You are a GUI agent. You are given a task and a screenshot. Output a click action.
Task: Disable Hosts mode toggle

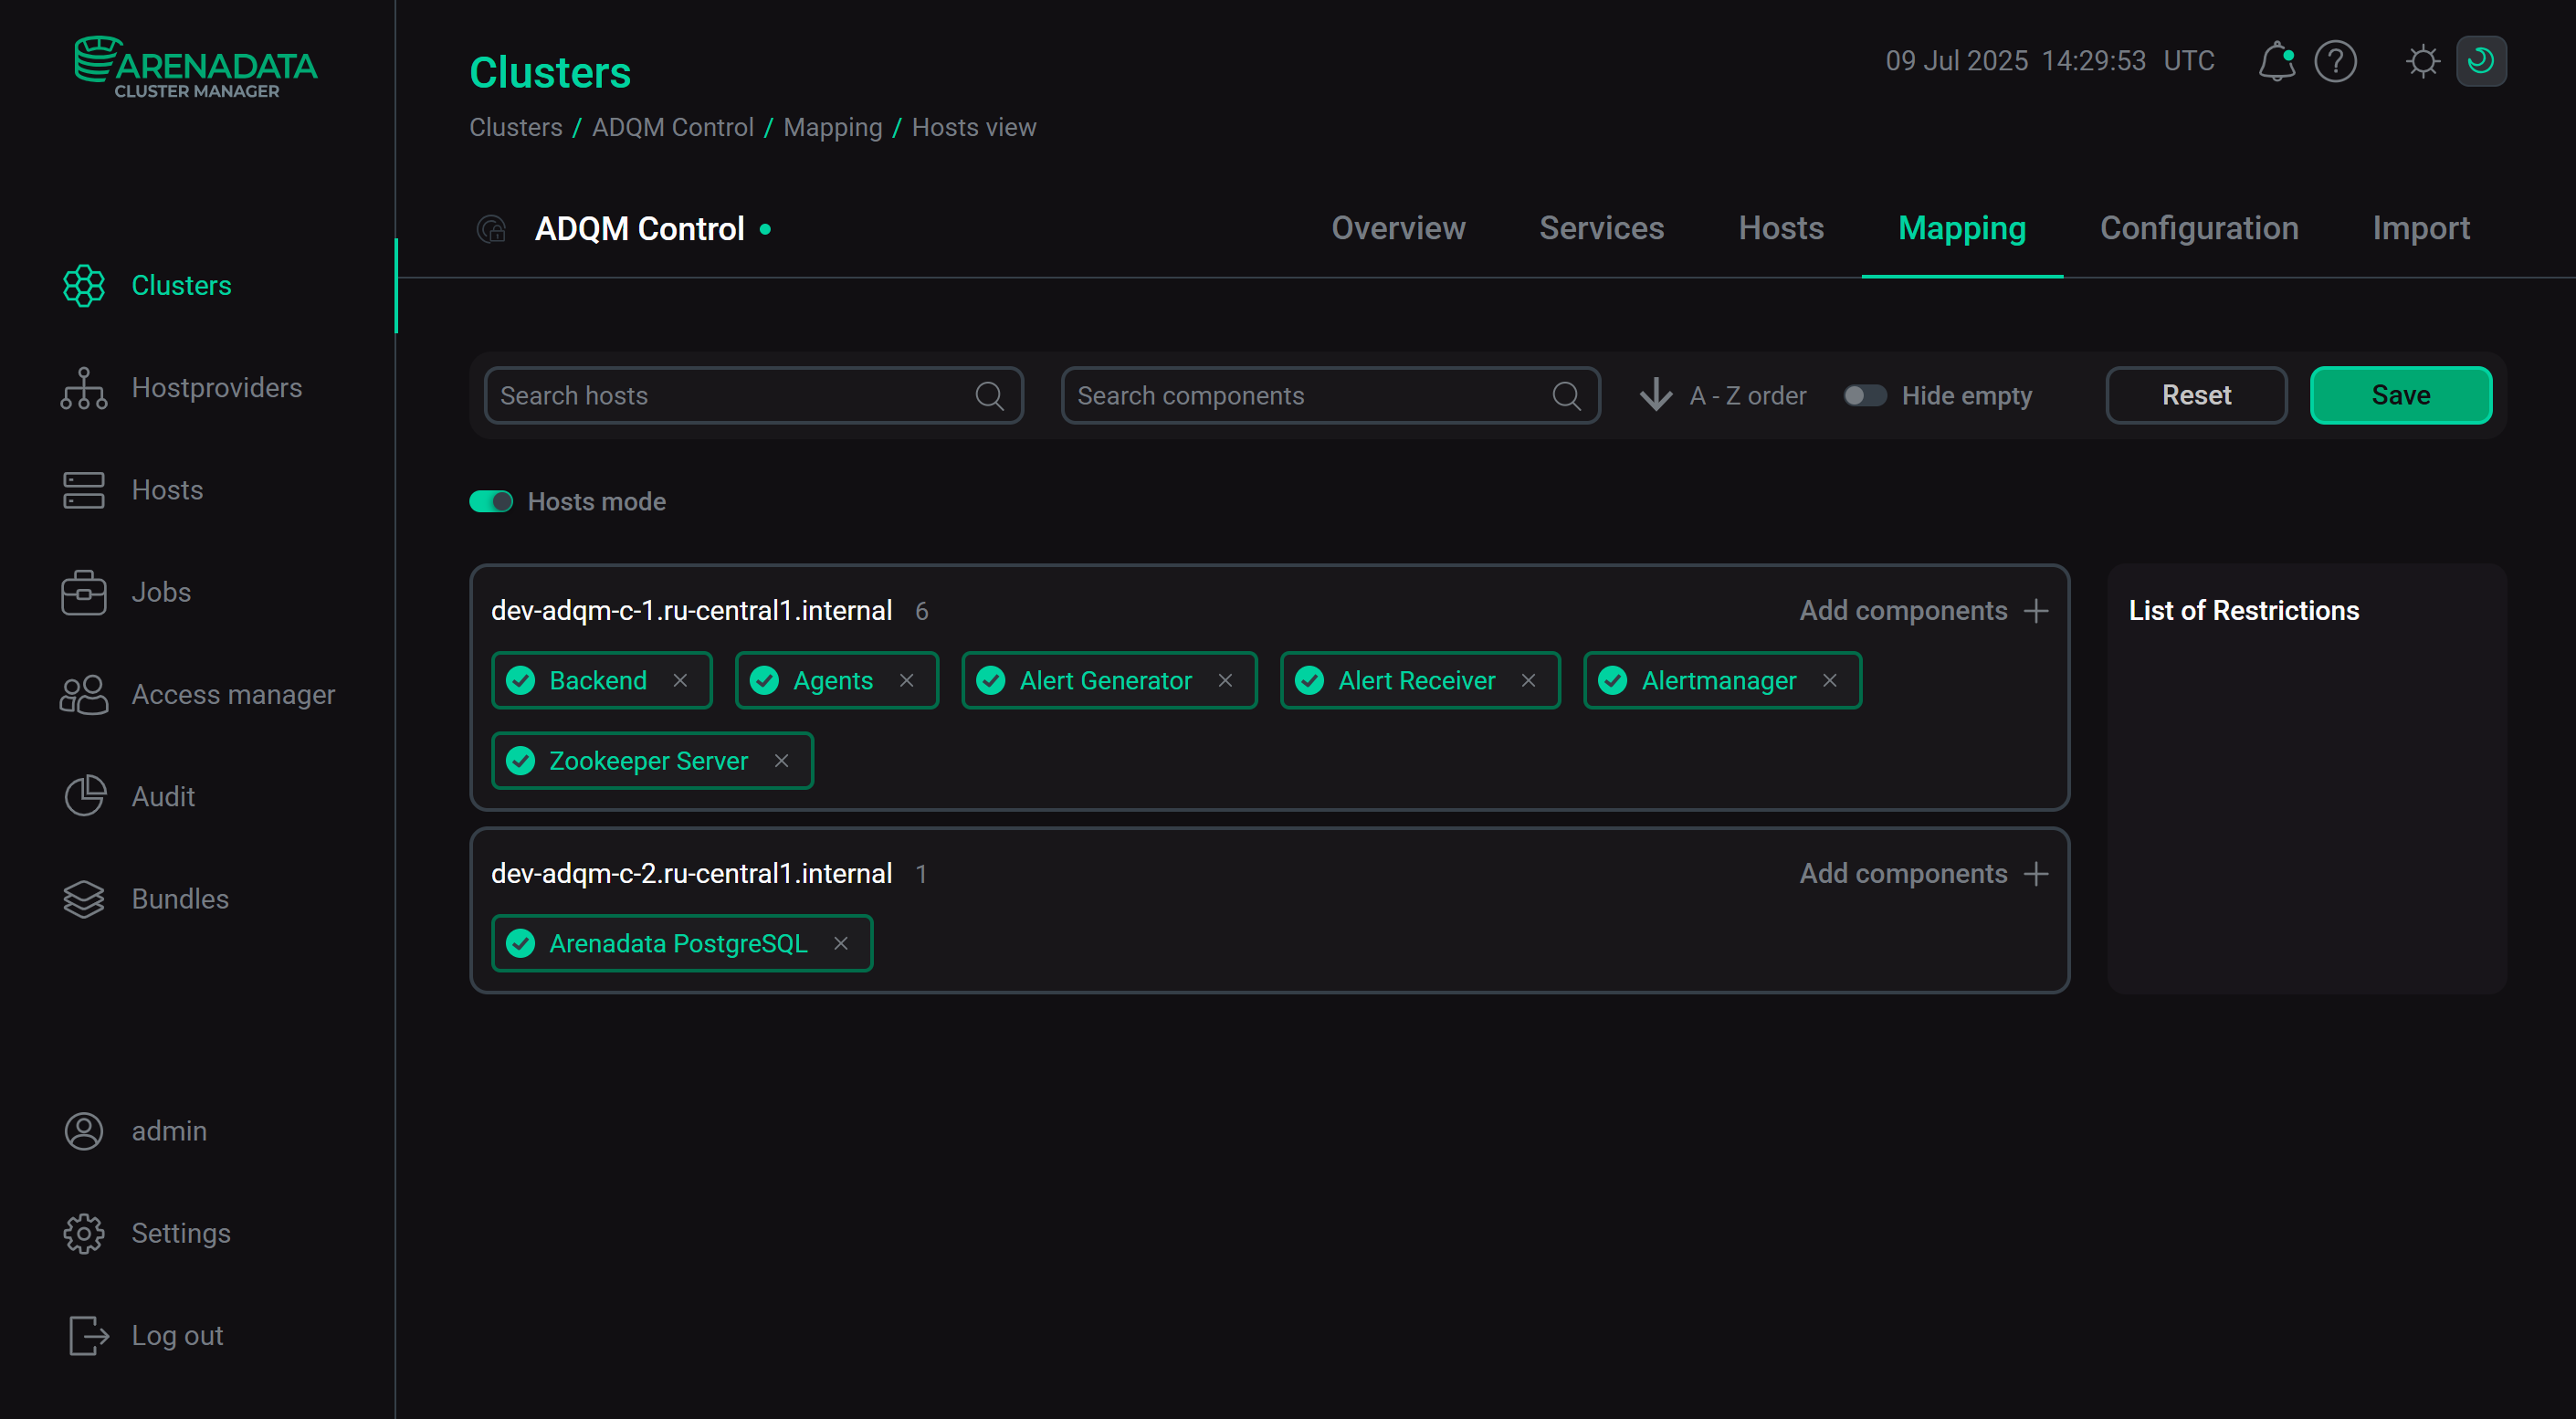(x=491, y=501)
